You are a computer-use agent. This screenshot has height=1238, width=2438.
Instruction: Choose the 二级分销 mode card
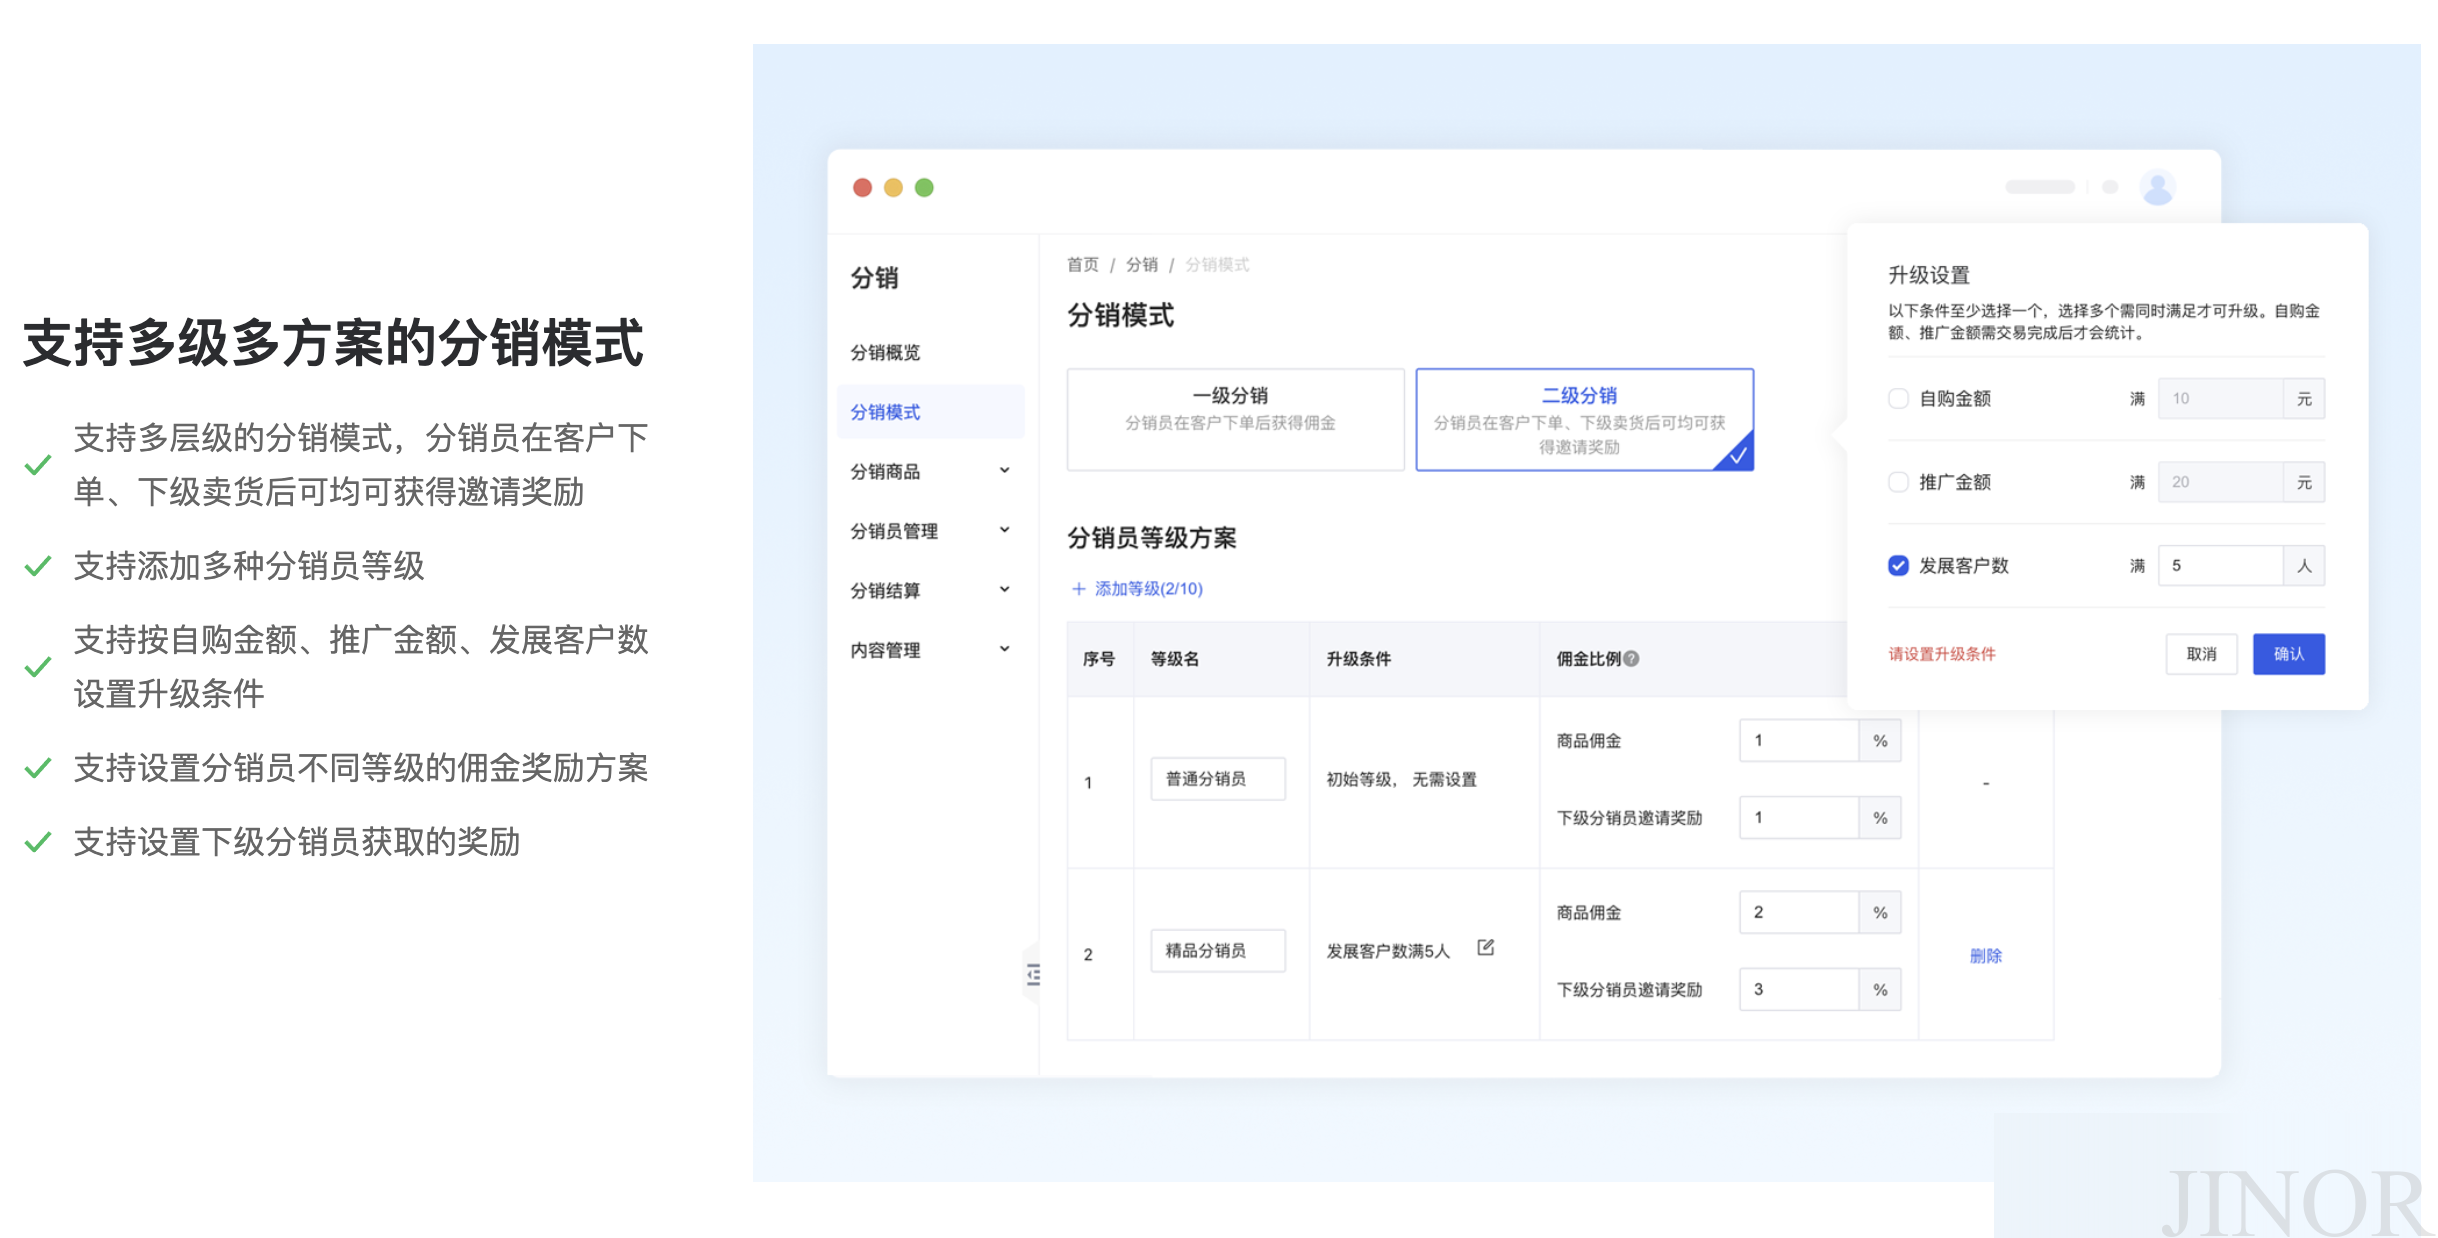[1584, 419]
